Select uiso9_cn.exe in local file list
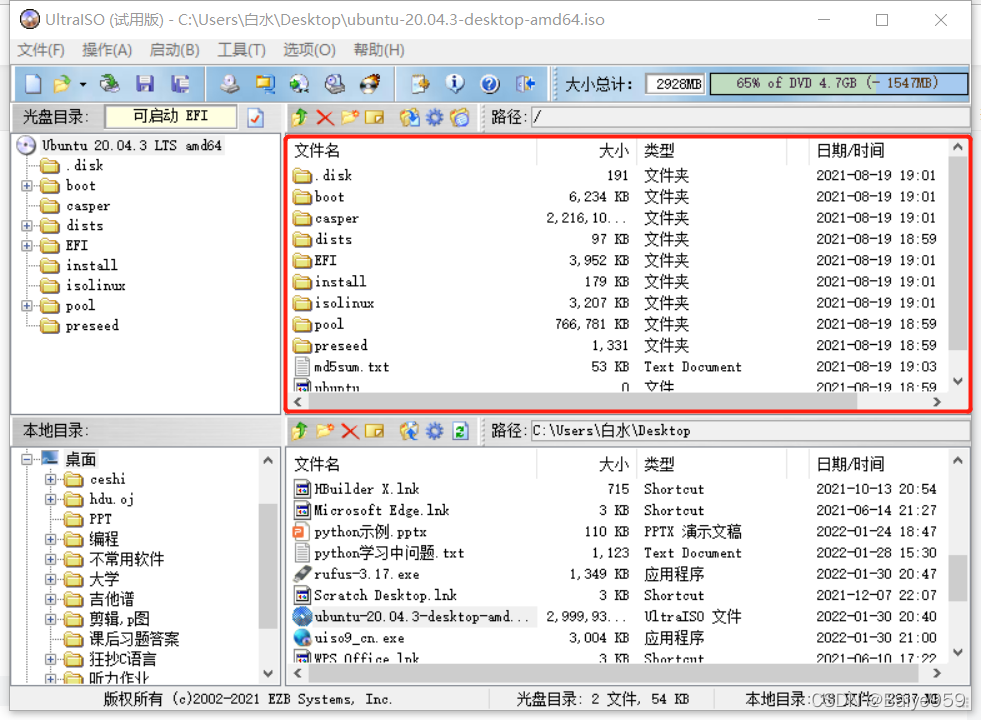 click(359, 638)
